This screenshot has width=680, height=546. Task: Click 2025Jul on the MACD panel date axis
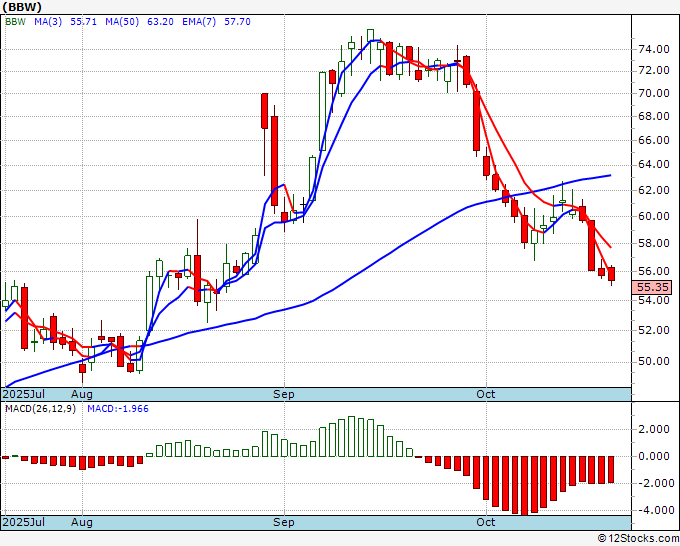coord(24,522)
